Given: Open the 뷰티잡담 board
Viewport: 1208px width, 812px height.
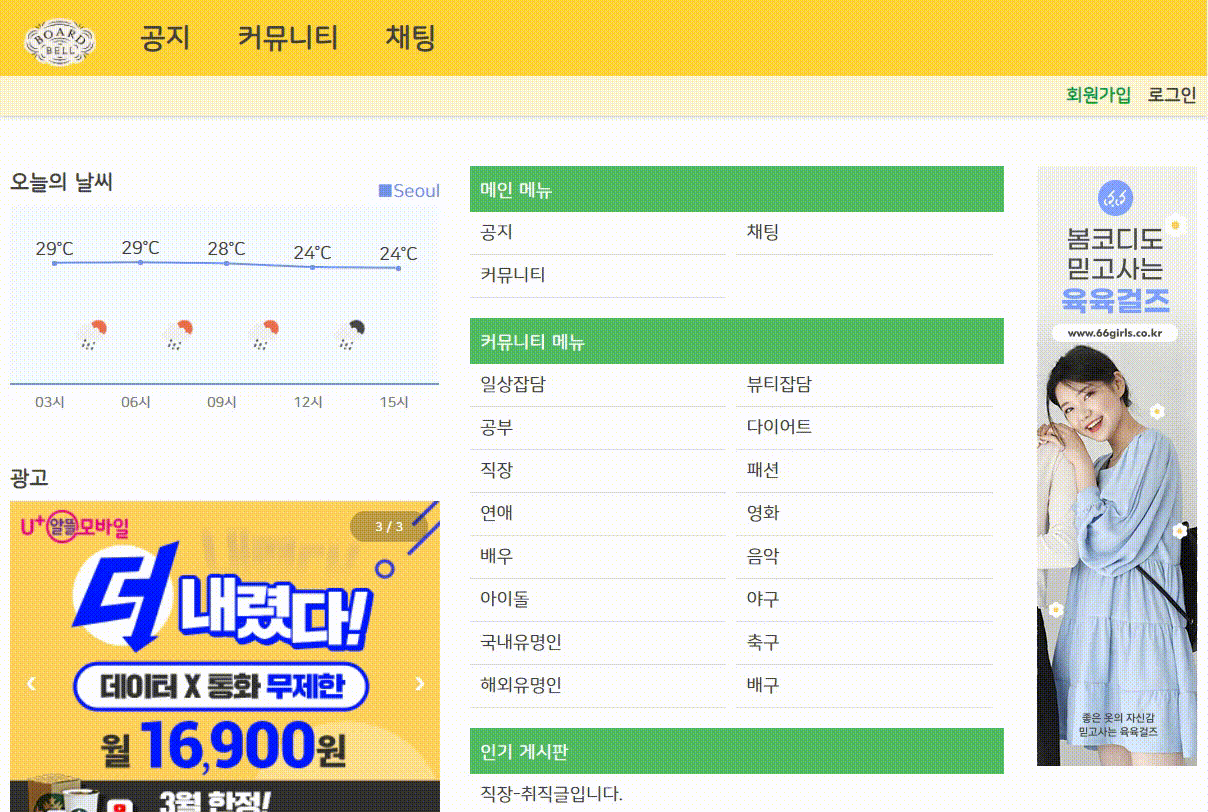Looking at the screenshot, I should point(865,385).
